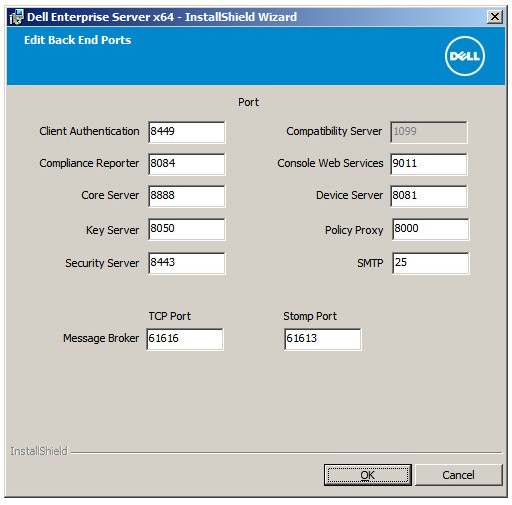Click the Stomp Port input field
This screenshot has width=512, height=505.
pyautogui.click(x=322, y=339)
